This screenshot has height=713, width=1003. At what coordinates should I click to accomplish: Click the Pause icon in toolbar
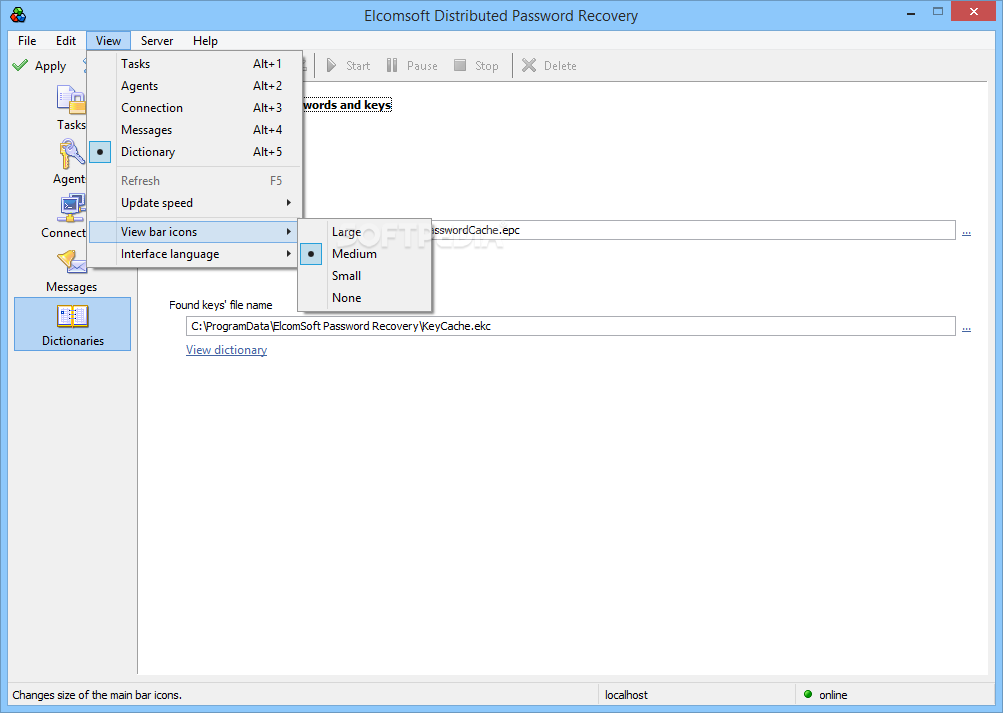tap(391, 65)
